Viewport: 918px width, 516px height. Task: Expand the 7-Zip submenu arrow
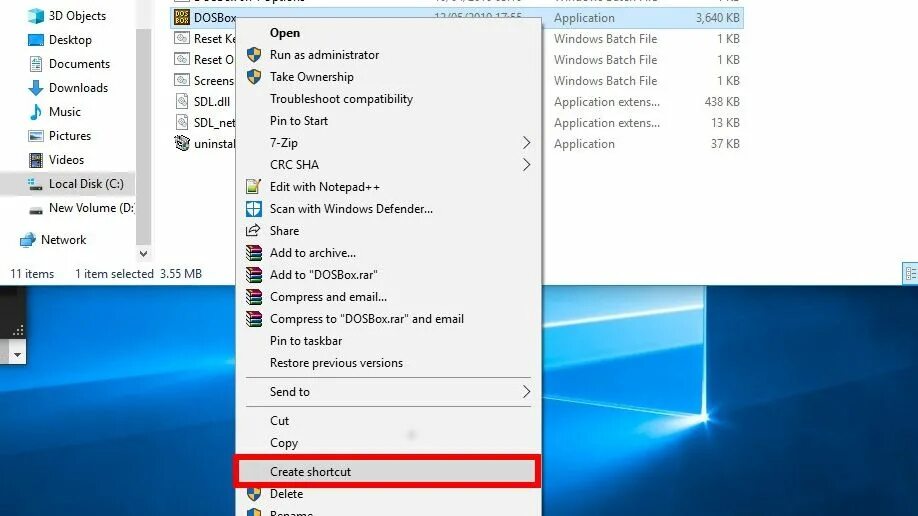click(526, 143)
